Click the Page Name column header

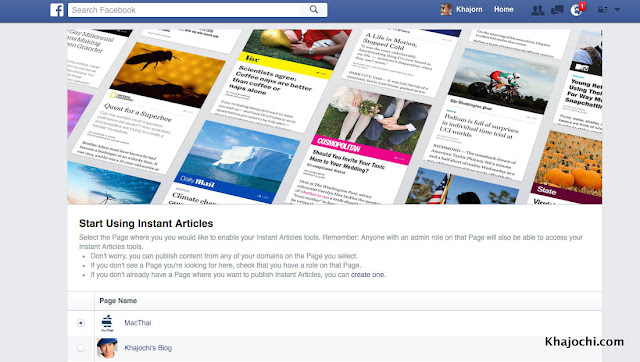(x=118, y=301)
